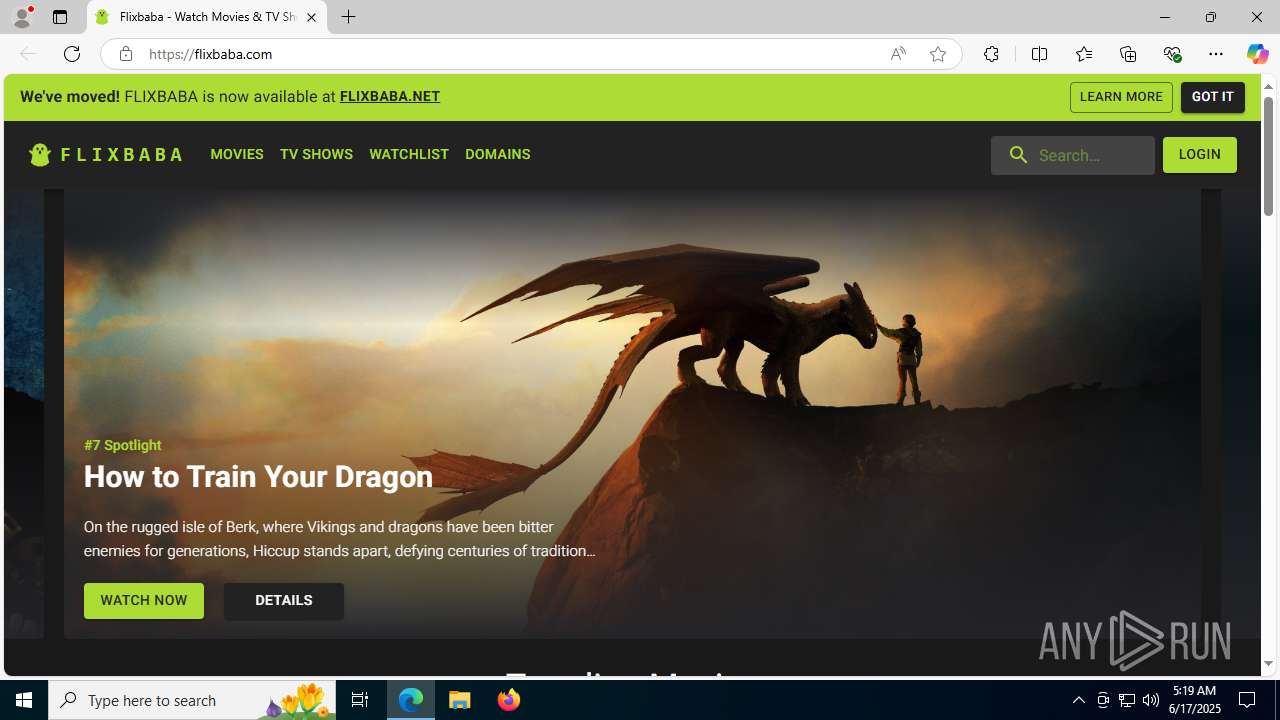Open Browser essentials icon
Viewport: 1280px width, 720px height.
1172,54
